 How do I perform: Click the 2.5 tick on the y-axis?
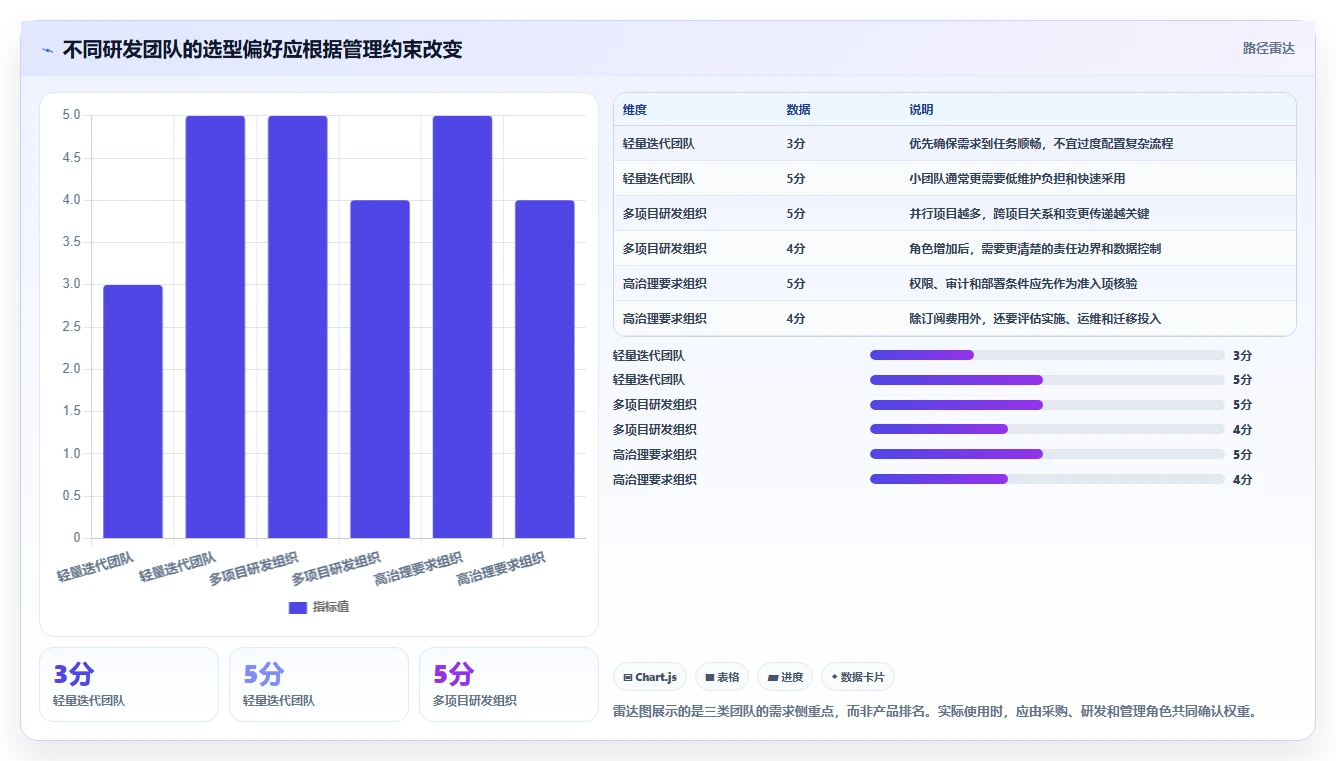click(71, 327)
